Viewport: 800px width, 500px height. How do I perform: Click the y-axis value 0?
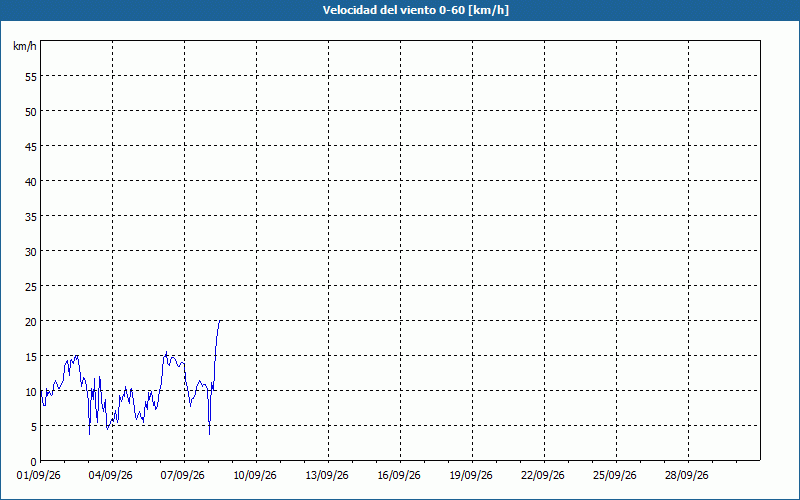point(34,462)
